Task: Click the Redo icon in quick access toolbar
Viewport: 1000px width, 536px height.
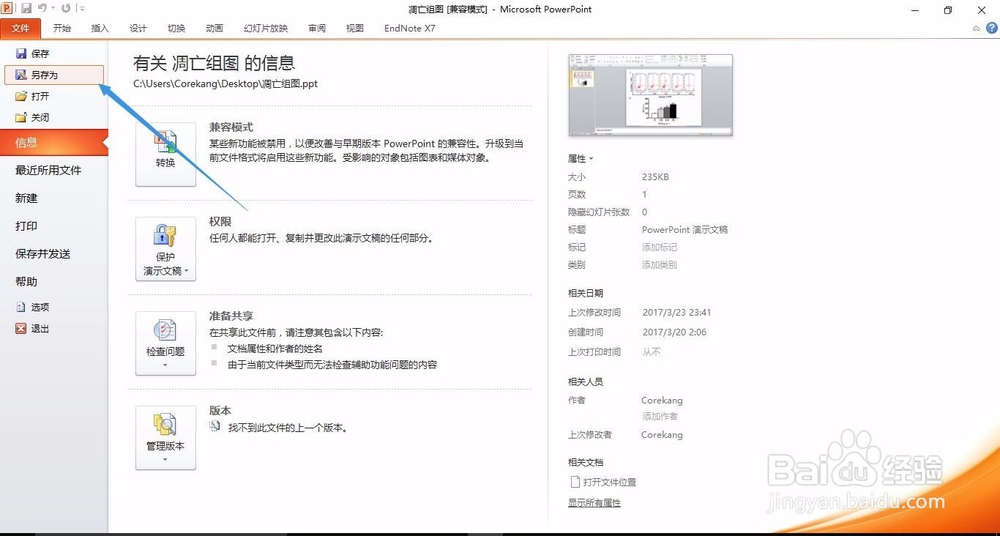Action: 66,8
